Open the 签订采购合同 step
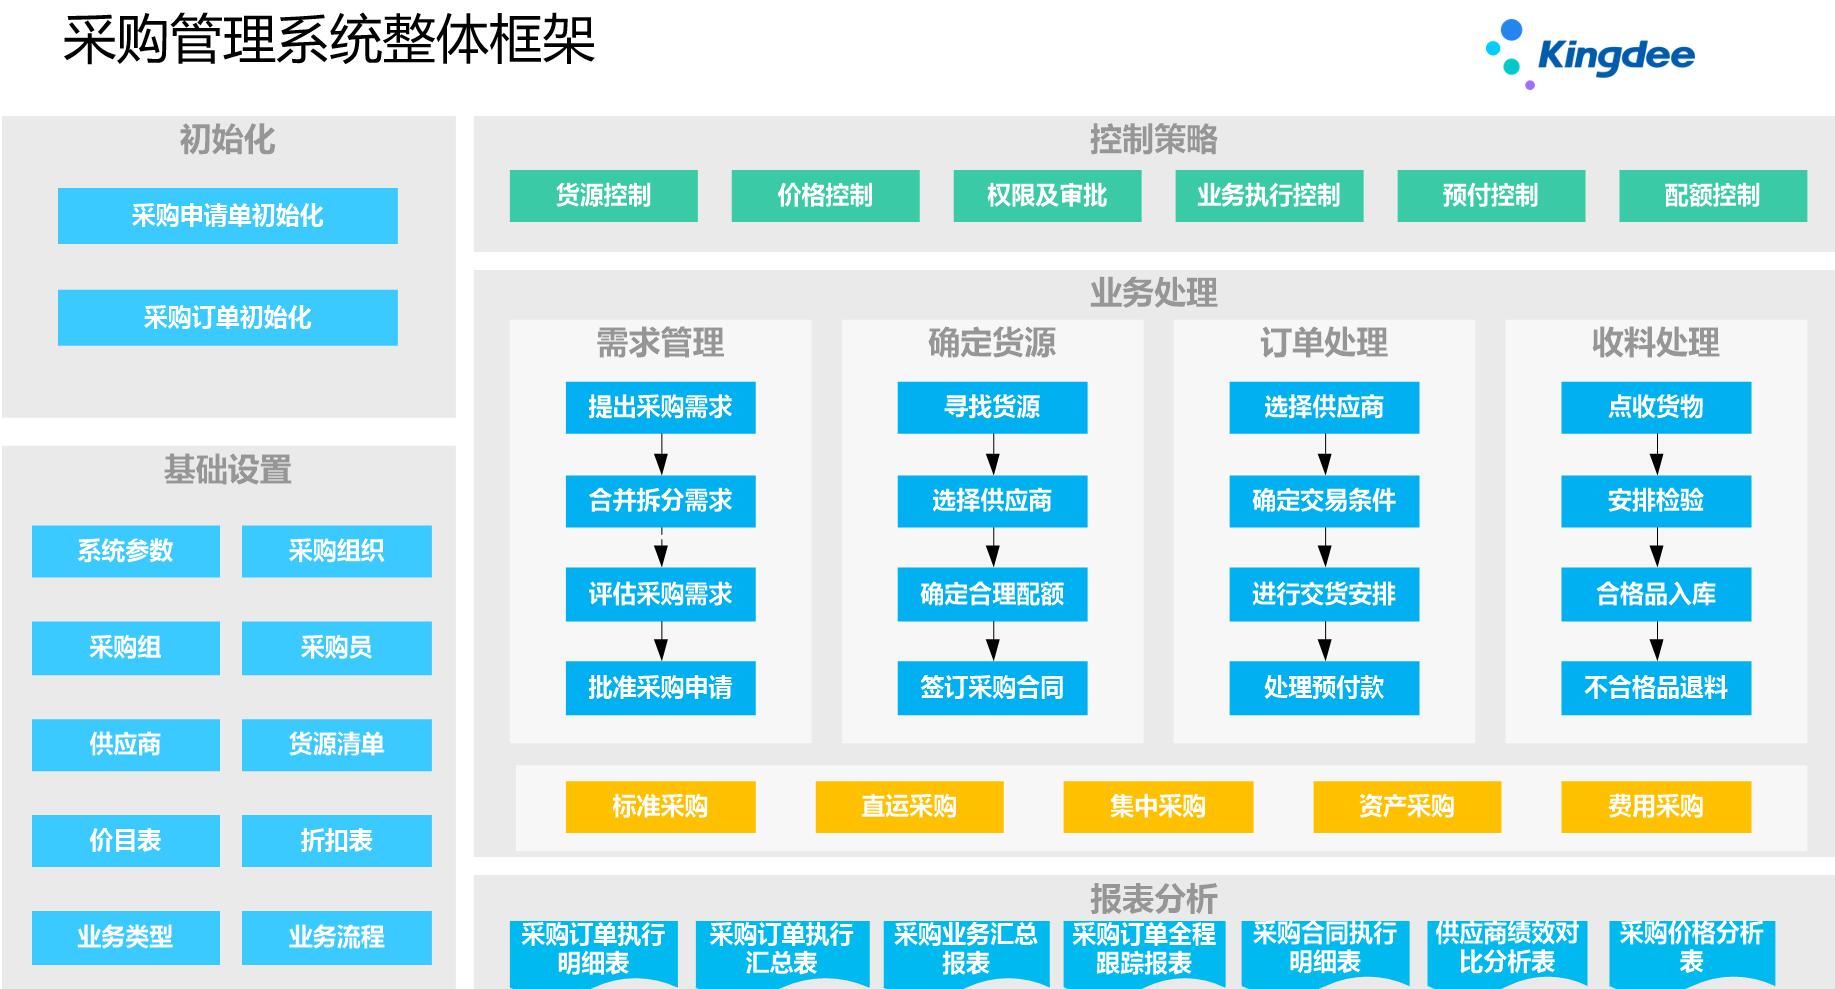1835x989 pixels. click(992, 688)
